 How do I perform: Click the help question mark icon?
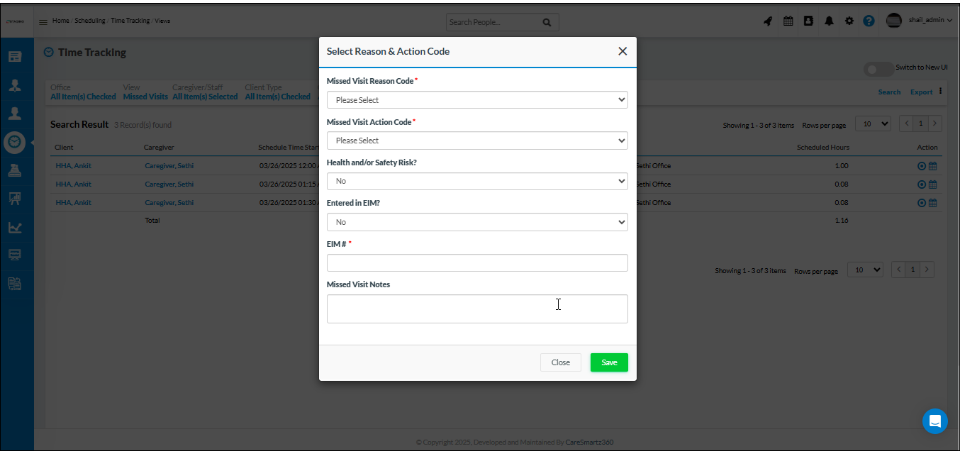coord(869,21)
